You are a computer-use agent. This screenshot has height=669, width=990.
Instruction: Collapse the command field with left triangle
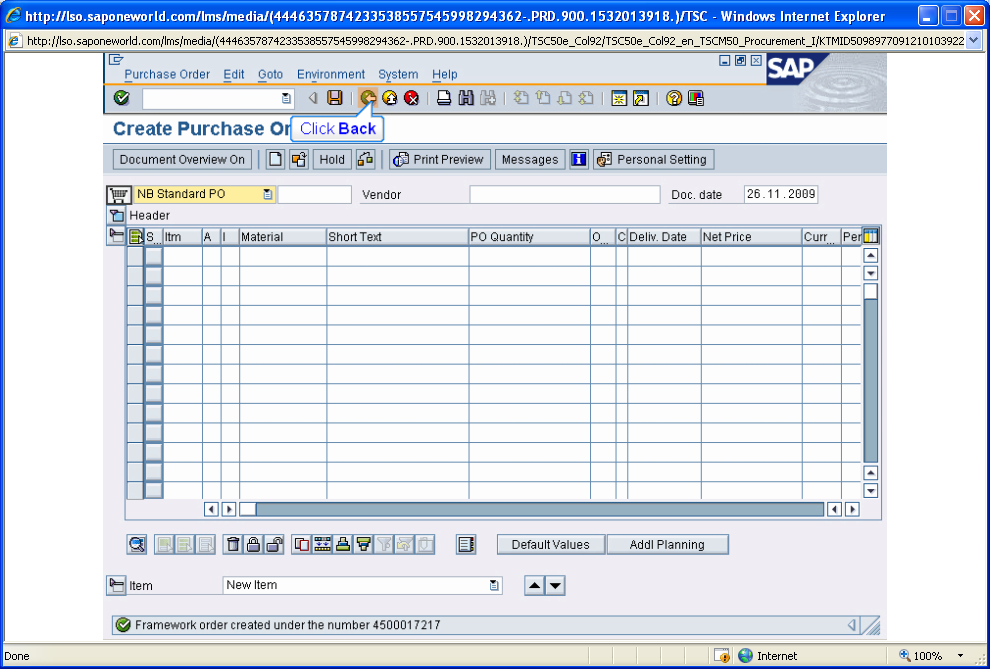coord(313,98)
